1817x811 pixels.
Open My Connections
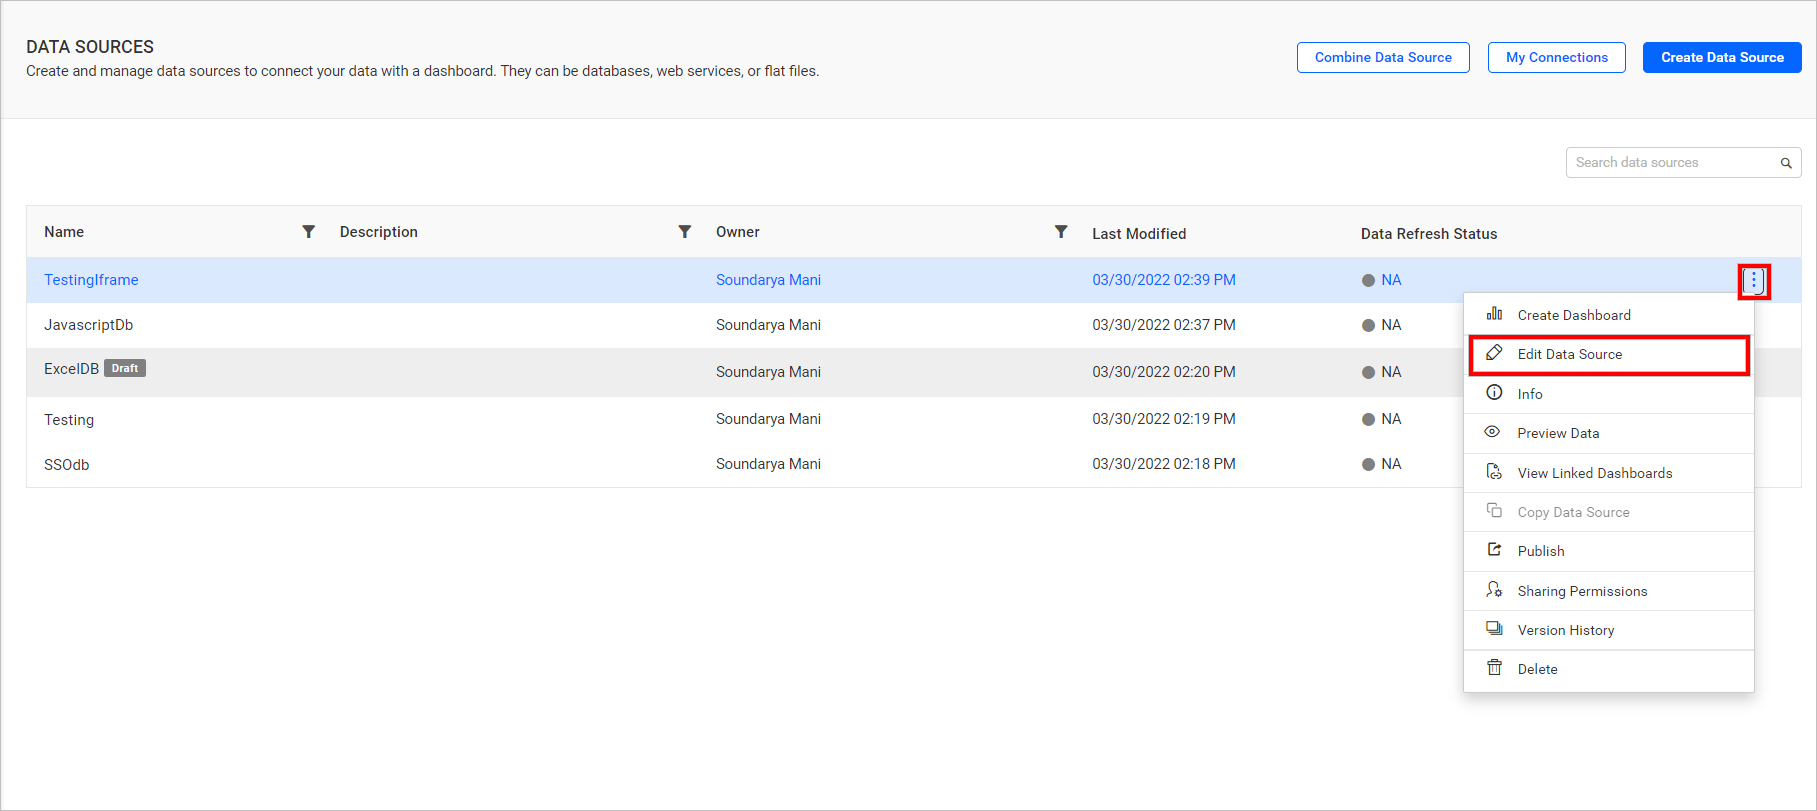tap(1556, 58)
